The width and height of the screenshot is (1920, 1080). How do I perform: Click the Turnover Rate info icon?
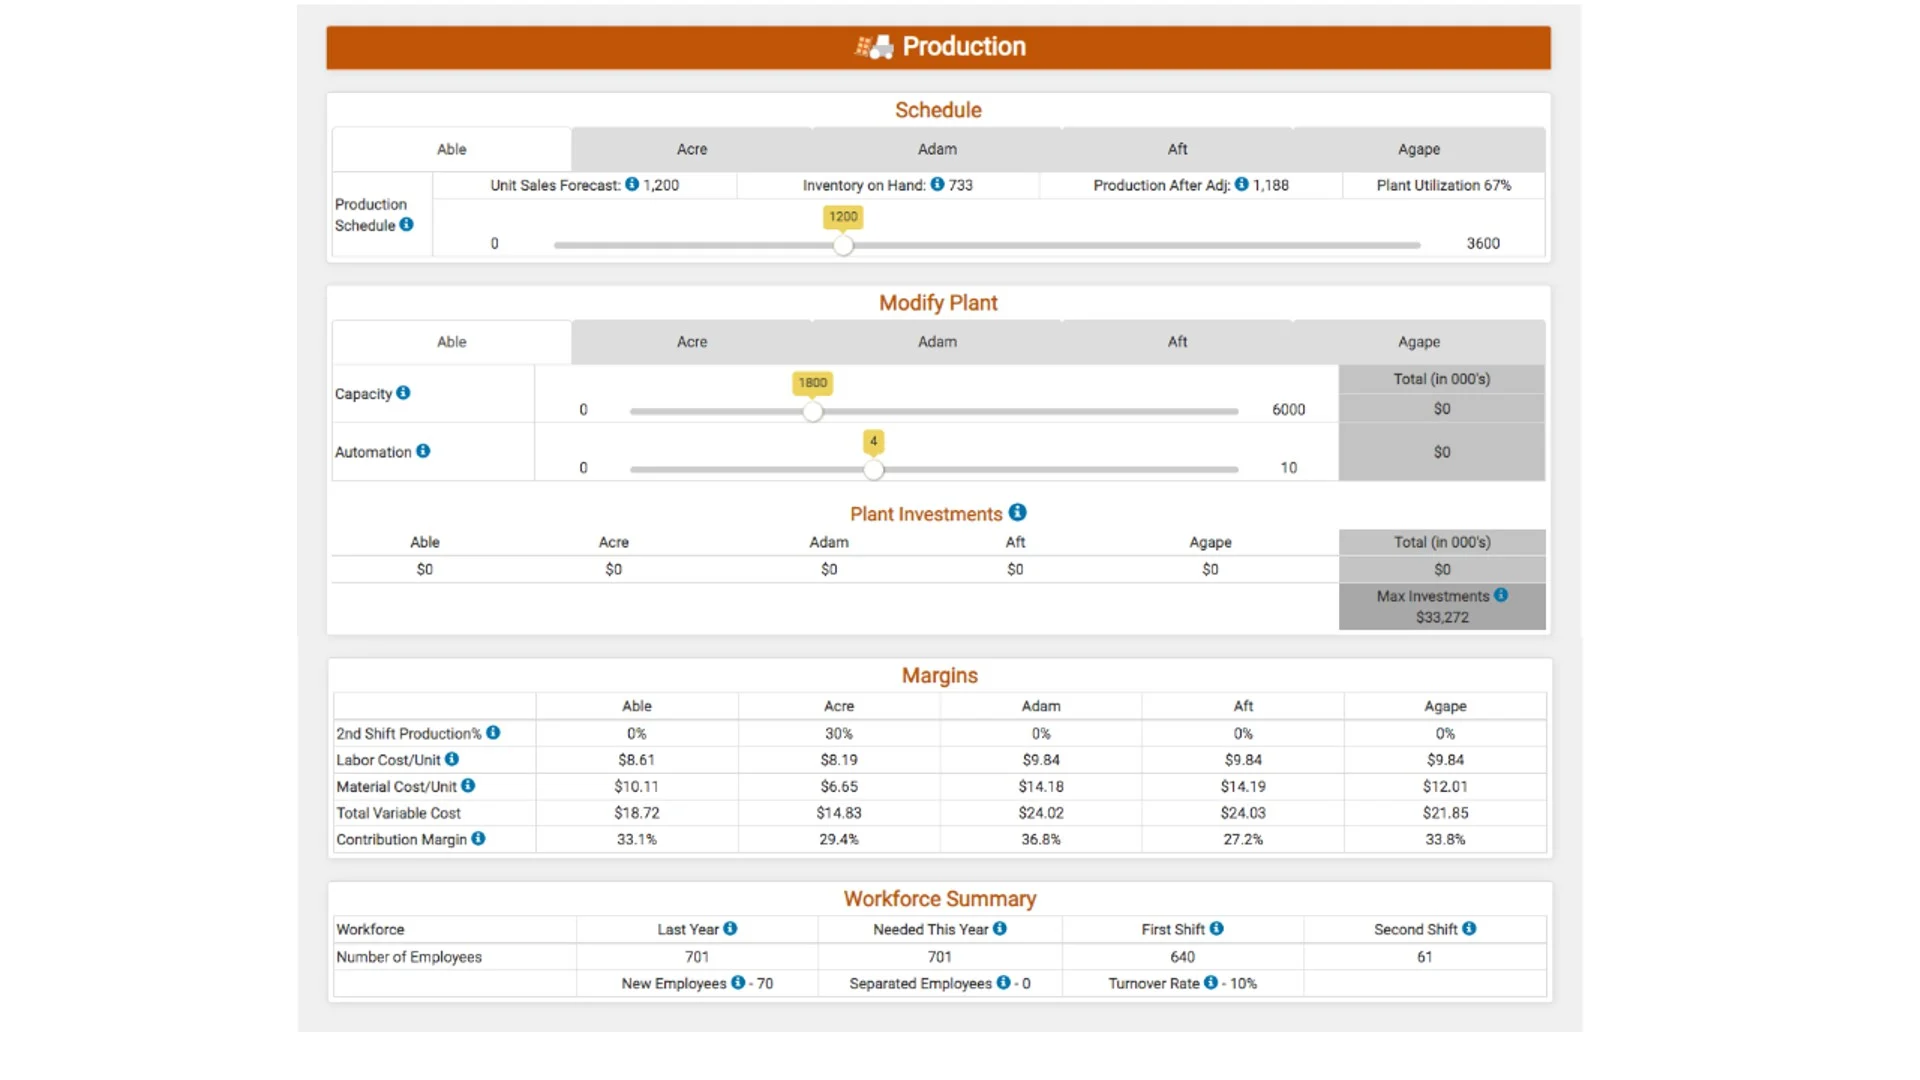(x=1210, y=982)
